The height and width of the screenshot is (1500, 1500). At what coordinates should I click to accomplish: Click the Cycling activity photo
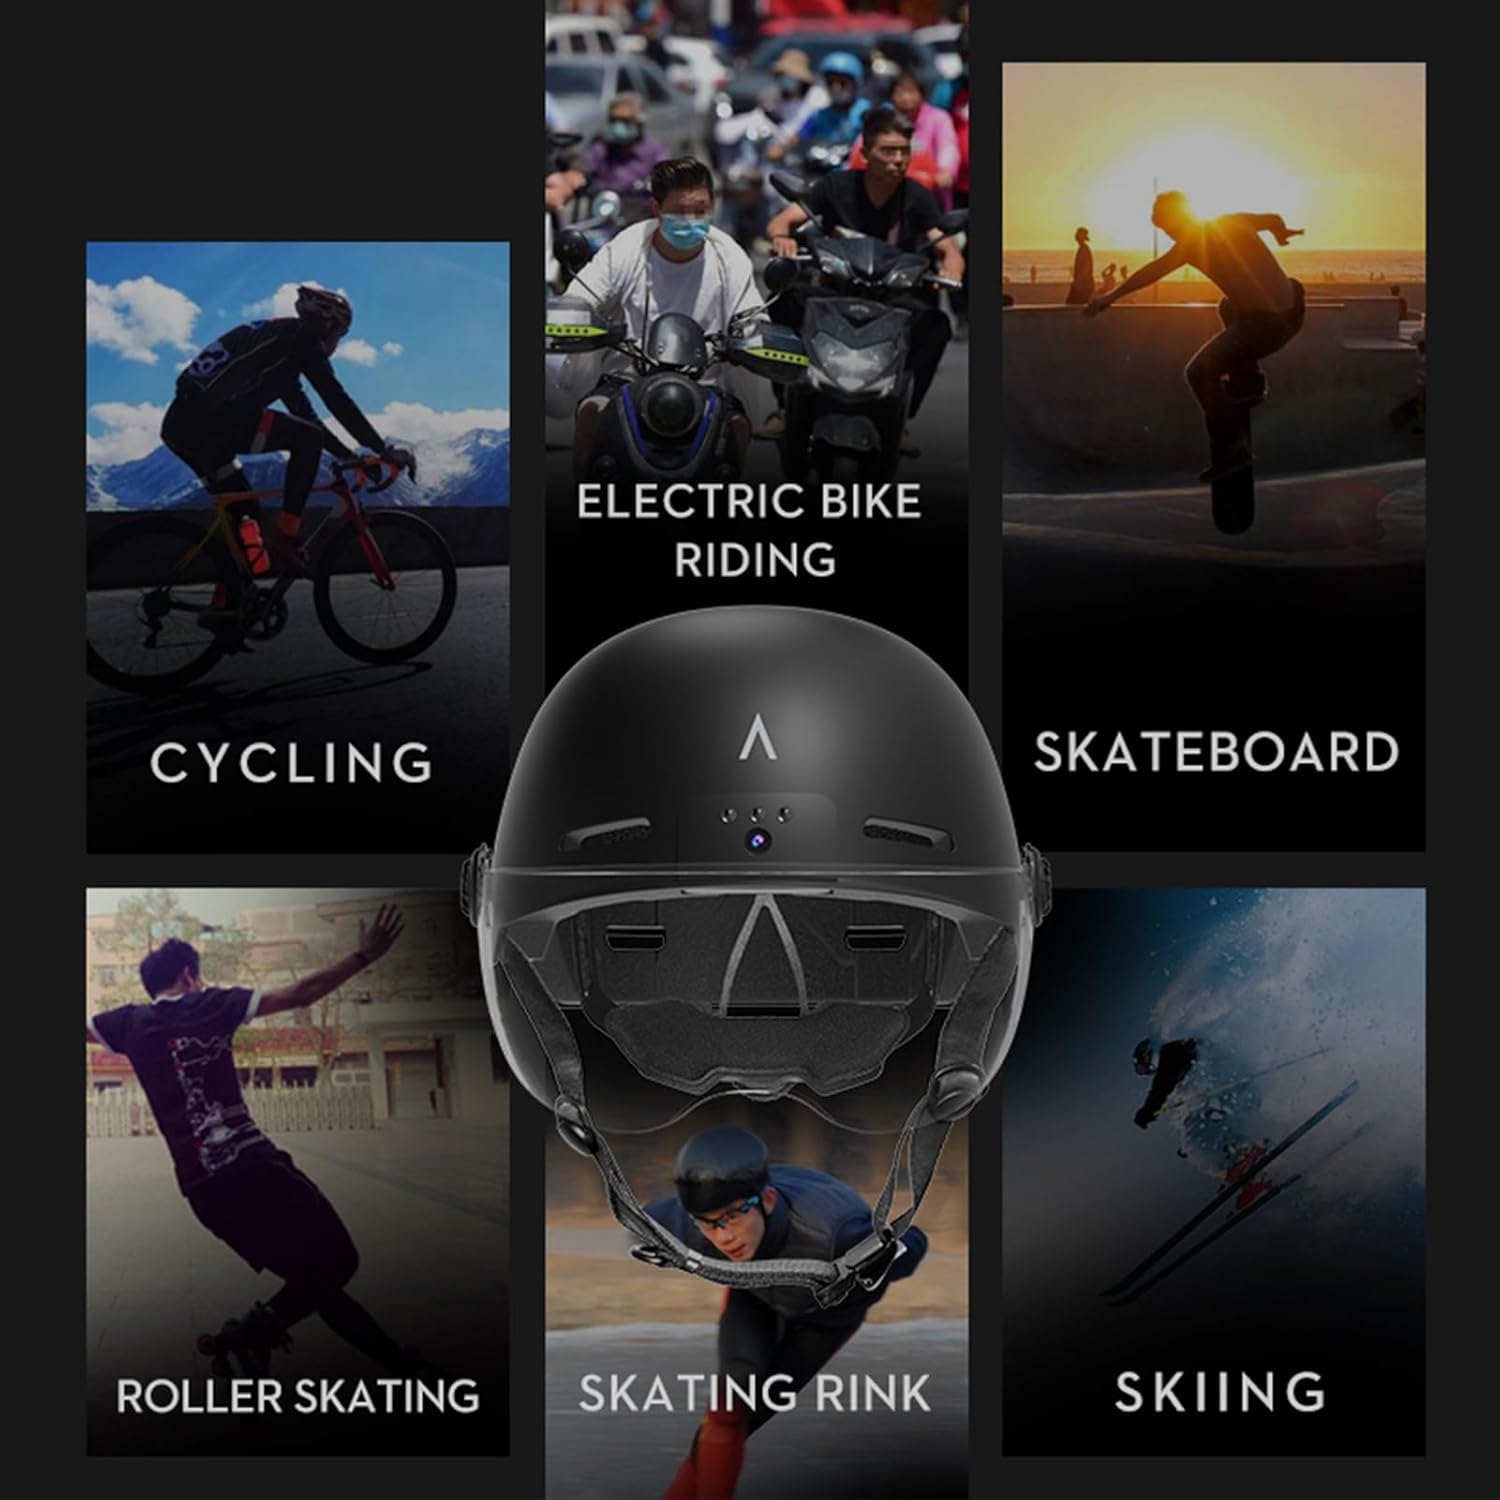coord(298,547)
